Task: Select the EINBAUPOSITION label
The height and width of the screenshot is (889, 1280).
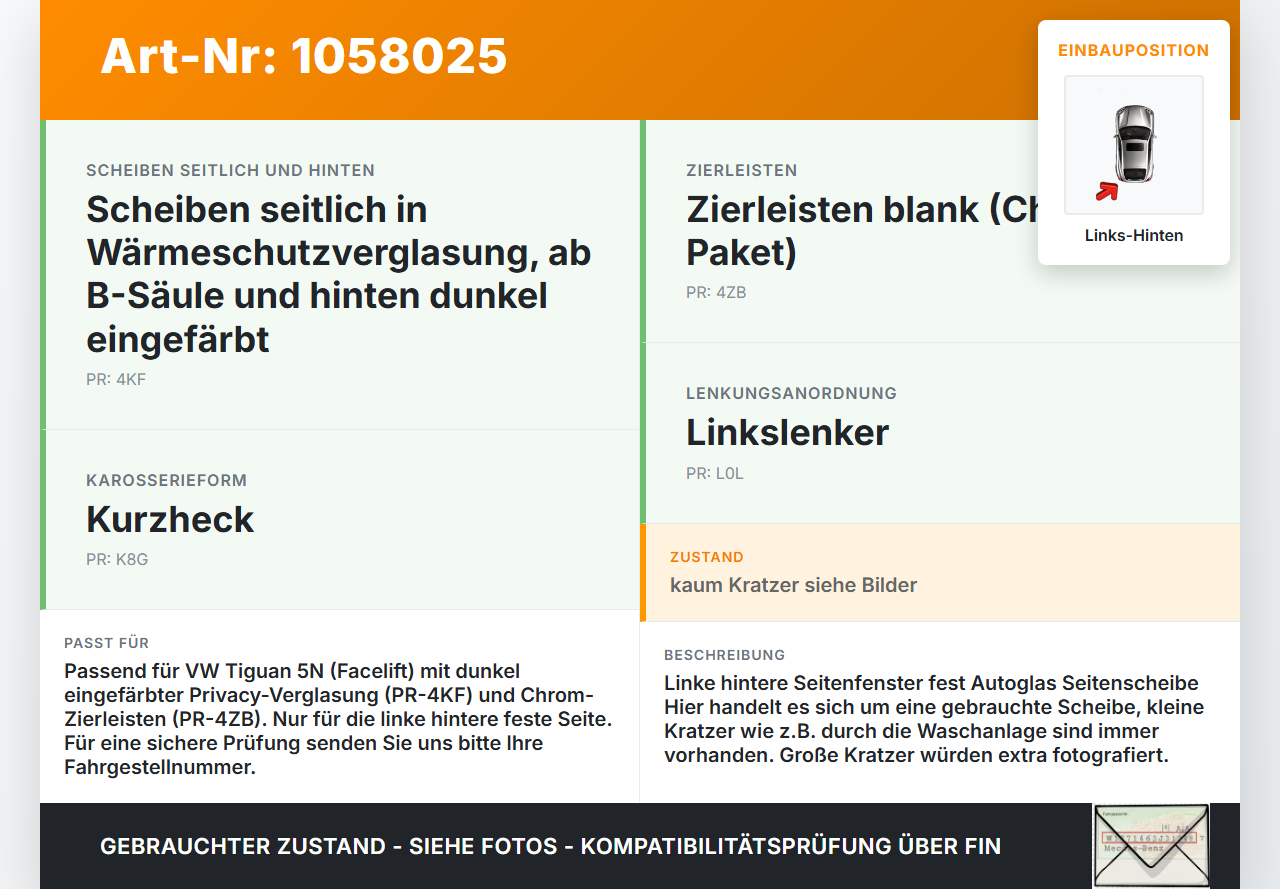Action: click(x=1133, y=50)
